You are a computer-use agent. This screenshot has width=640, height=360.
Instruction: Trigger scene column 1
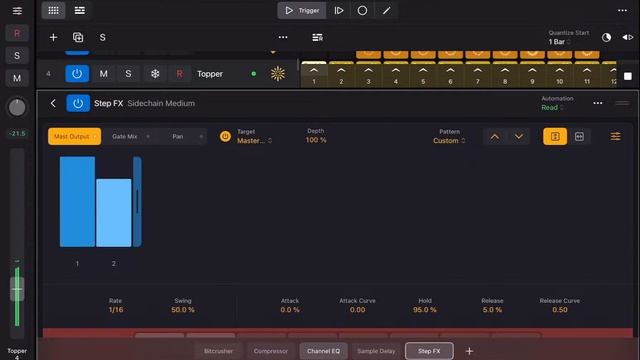click(x=314, y=75)
